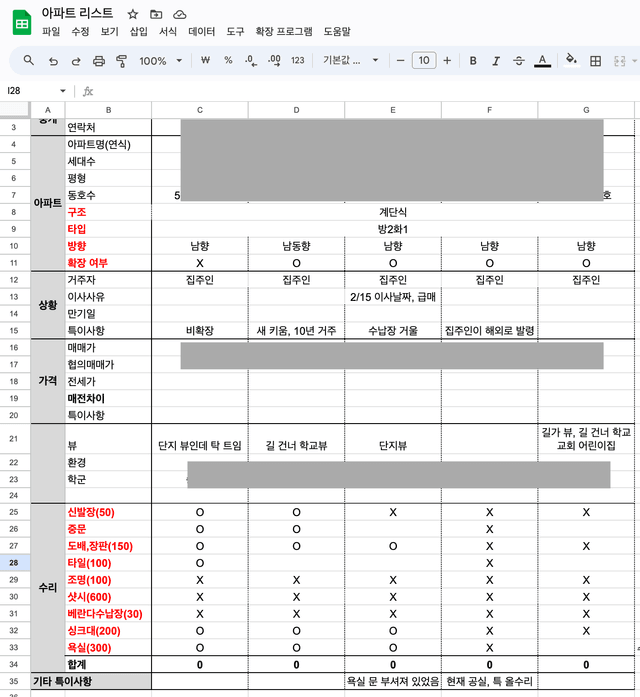Viewport: 640px width, 697px height.
Task: Select cell '현재 공실, 특 올수리'
Action: [489, 681]
